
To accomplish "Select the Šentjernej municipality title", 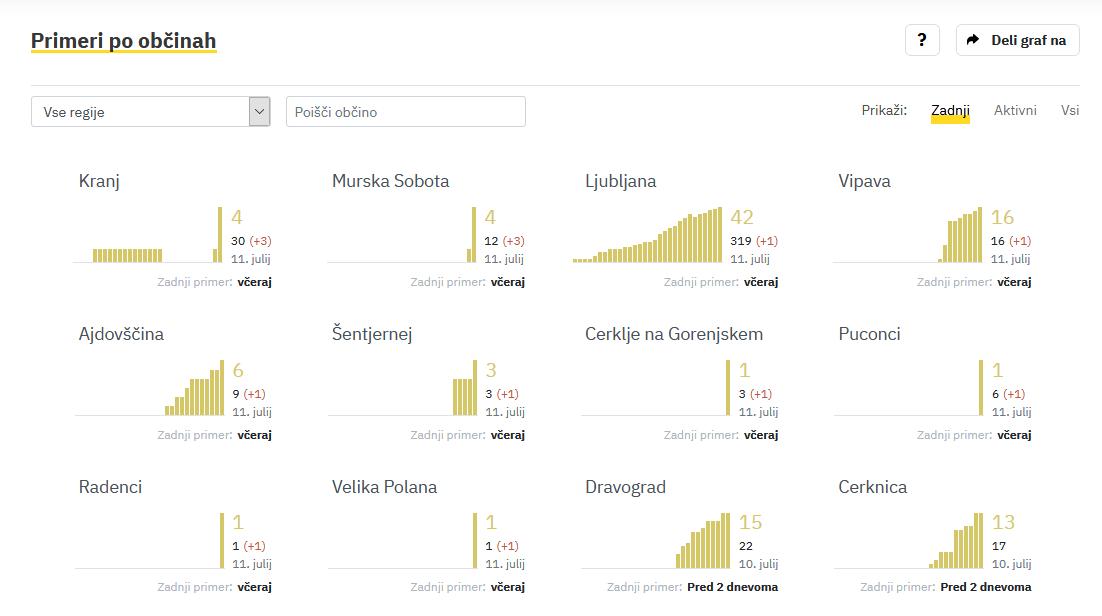I will [372, 334].
